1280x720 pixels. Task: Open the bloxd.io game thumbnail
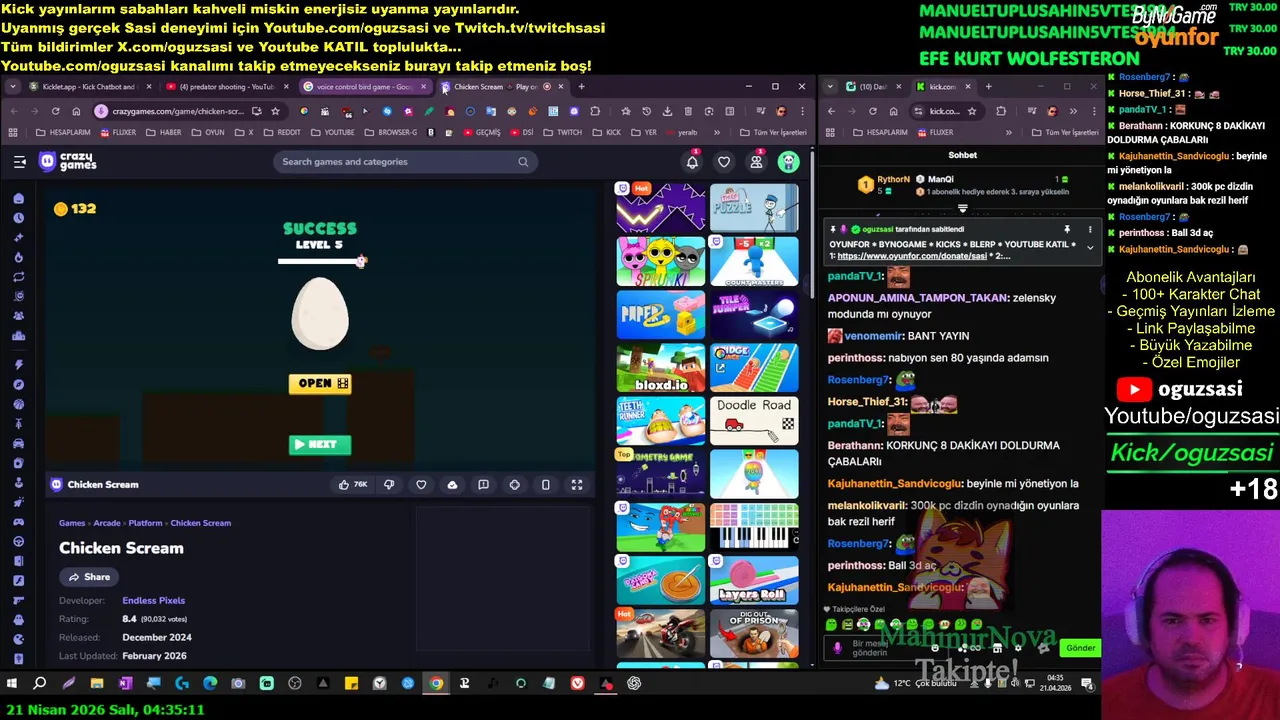click(x=660, y=368)
